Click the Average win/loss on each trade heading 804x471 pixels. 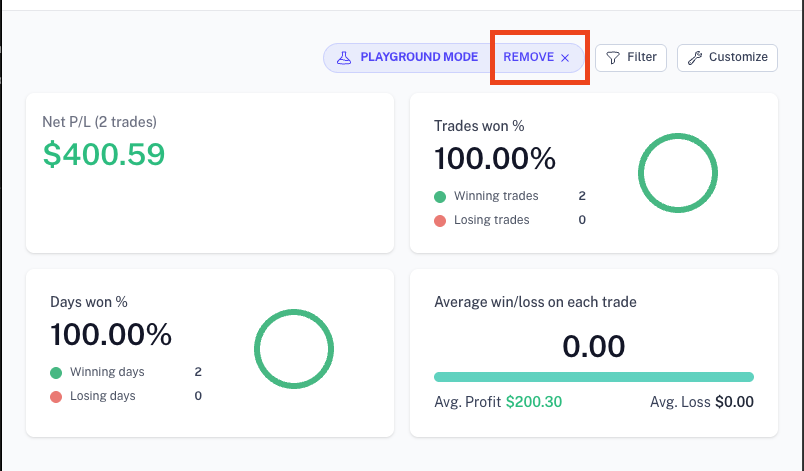(535, 302)
